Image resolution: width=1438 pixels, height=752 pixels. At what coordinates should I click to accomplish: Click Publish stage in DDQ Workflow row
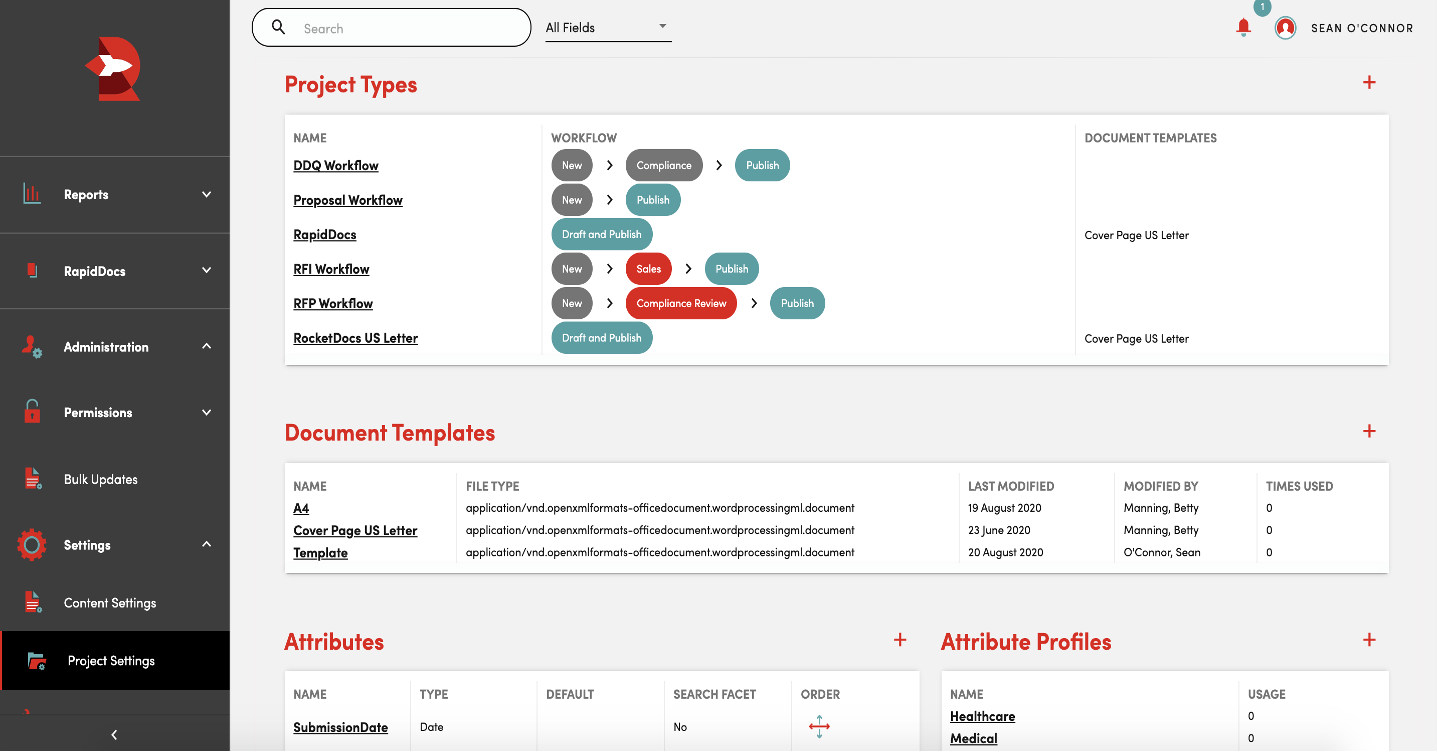tap(762, 166)
